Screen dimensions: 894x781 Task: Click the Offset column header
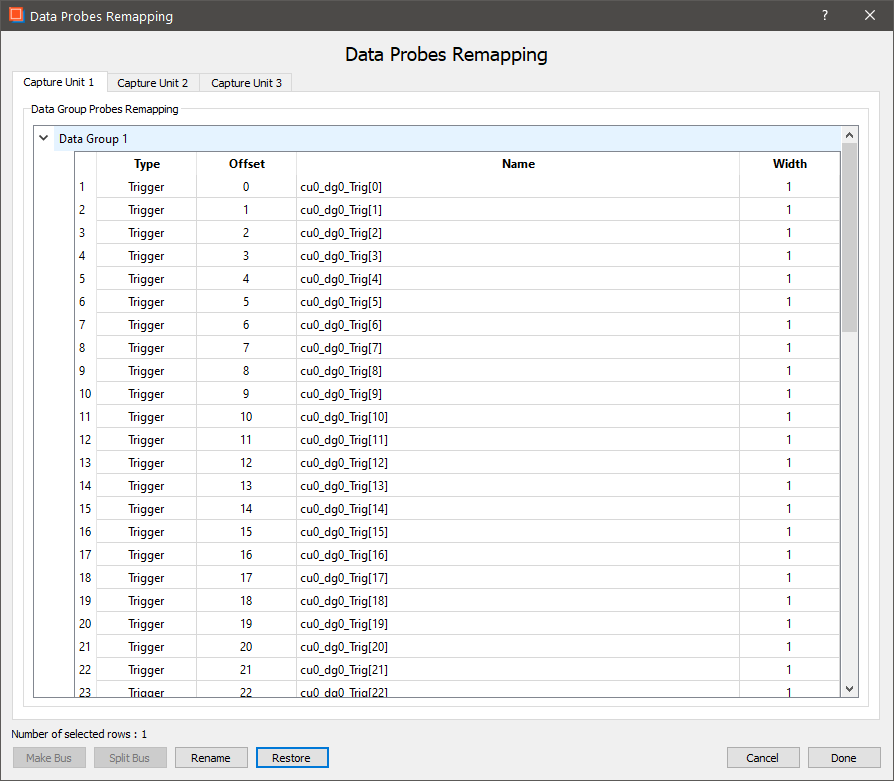246,164
